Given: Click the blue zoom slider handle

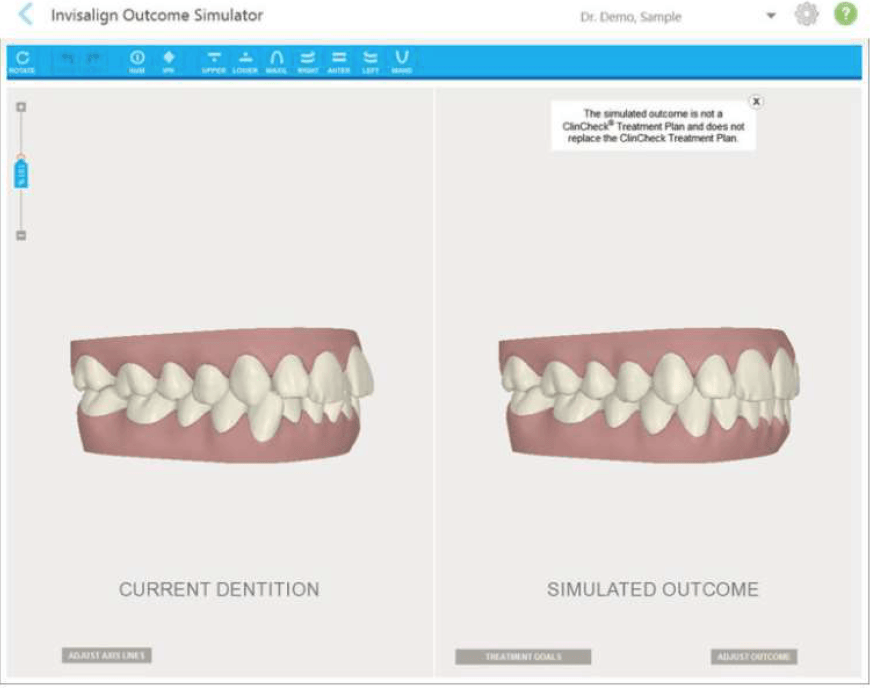Looking at the screenshot, I should pos(21,173).
